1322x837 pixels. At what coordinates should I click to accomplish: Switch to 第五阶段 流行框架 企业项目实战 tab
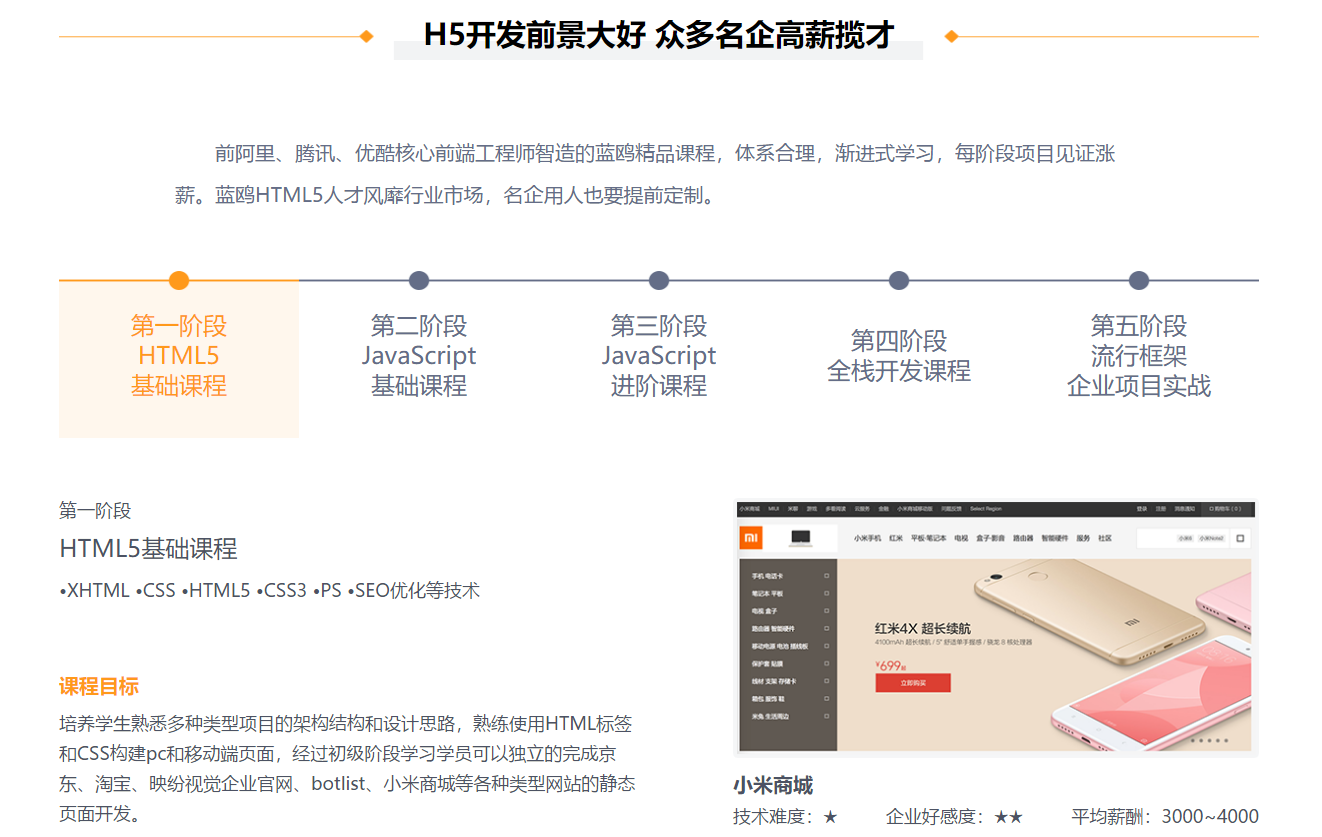click(1139, 358)
